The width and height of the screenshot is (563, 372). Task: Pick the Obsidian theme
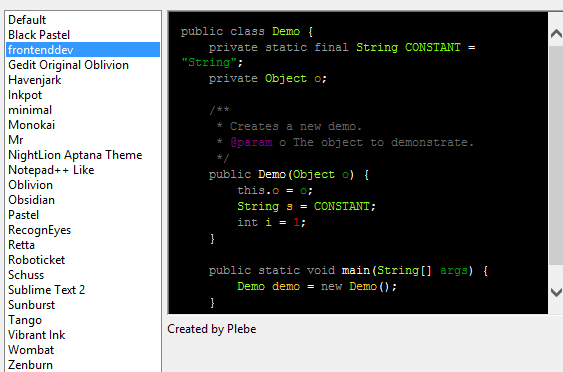click(83, 200)
